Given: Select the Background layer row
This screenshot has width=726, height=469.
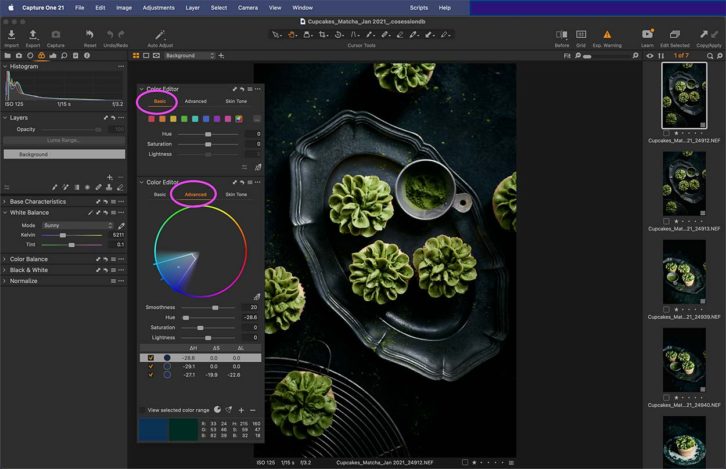Looking at the screenshot, I should [64, 154].
